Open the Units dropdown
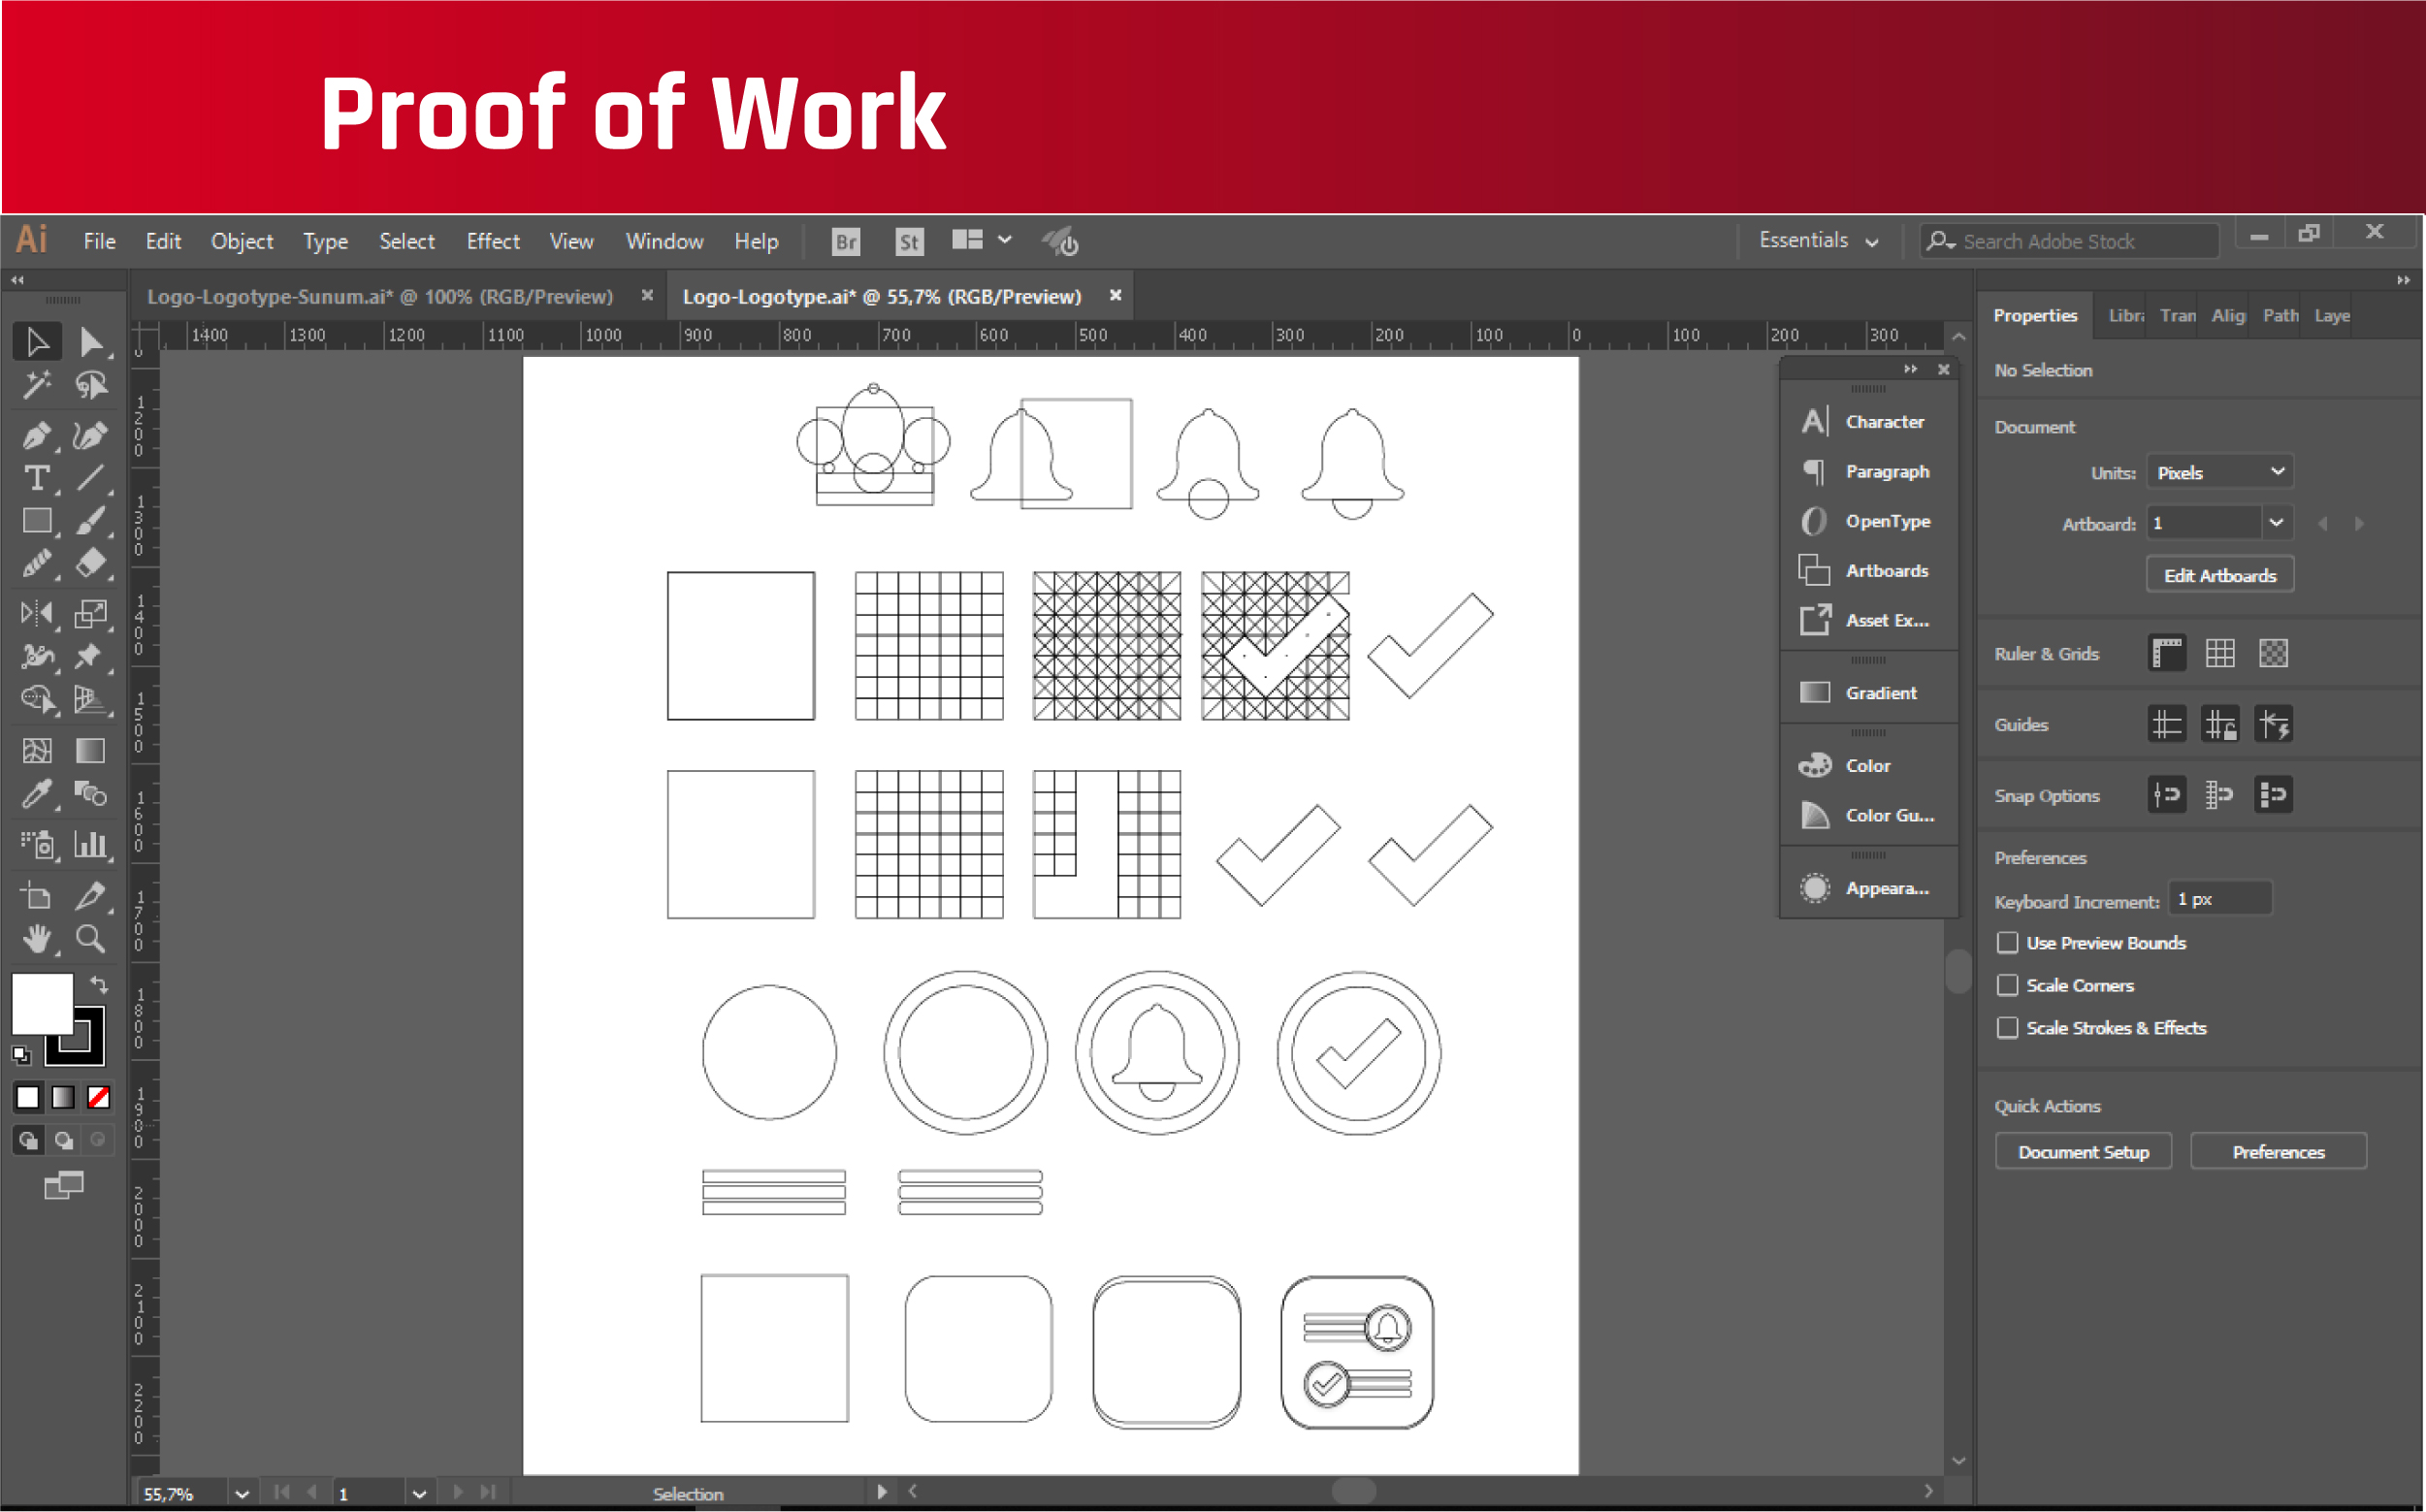Image resolution: width=2426 pixels, height=1512 pixels. pyautogui.click(x=2219, y=472)
